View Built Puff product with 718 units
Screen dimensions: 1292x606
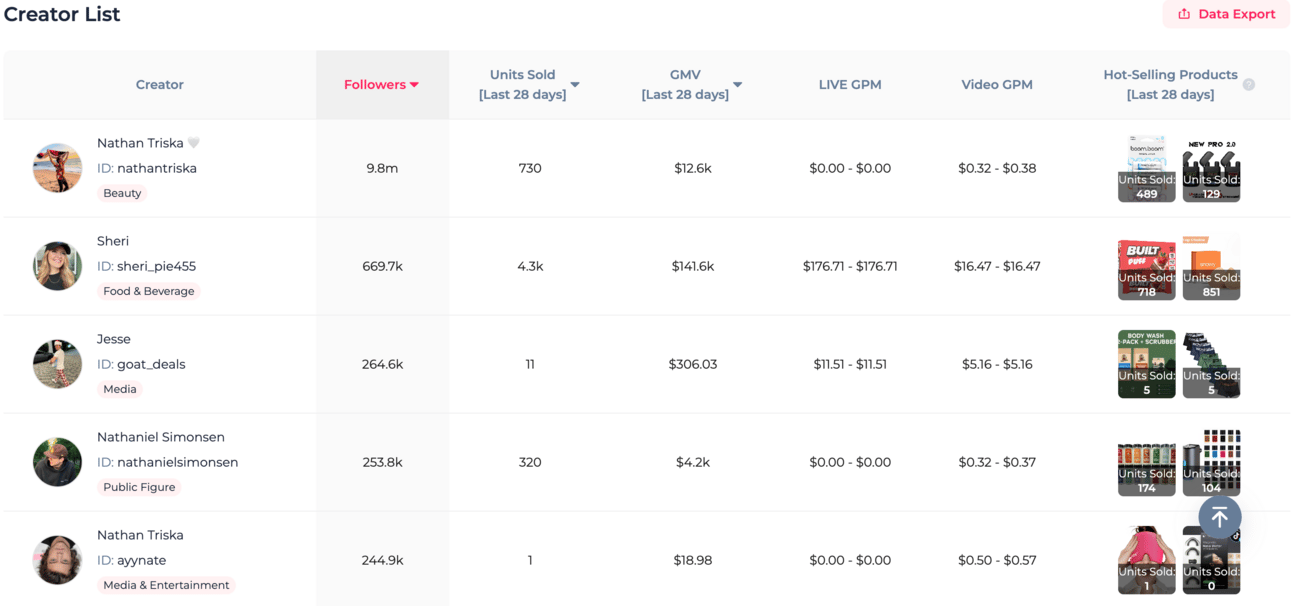1146,268
